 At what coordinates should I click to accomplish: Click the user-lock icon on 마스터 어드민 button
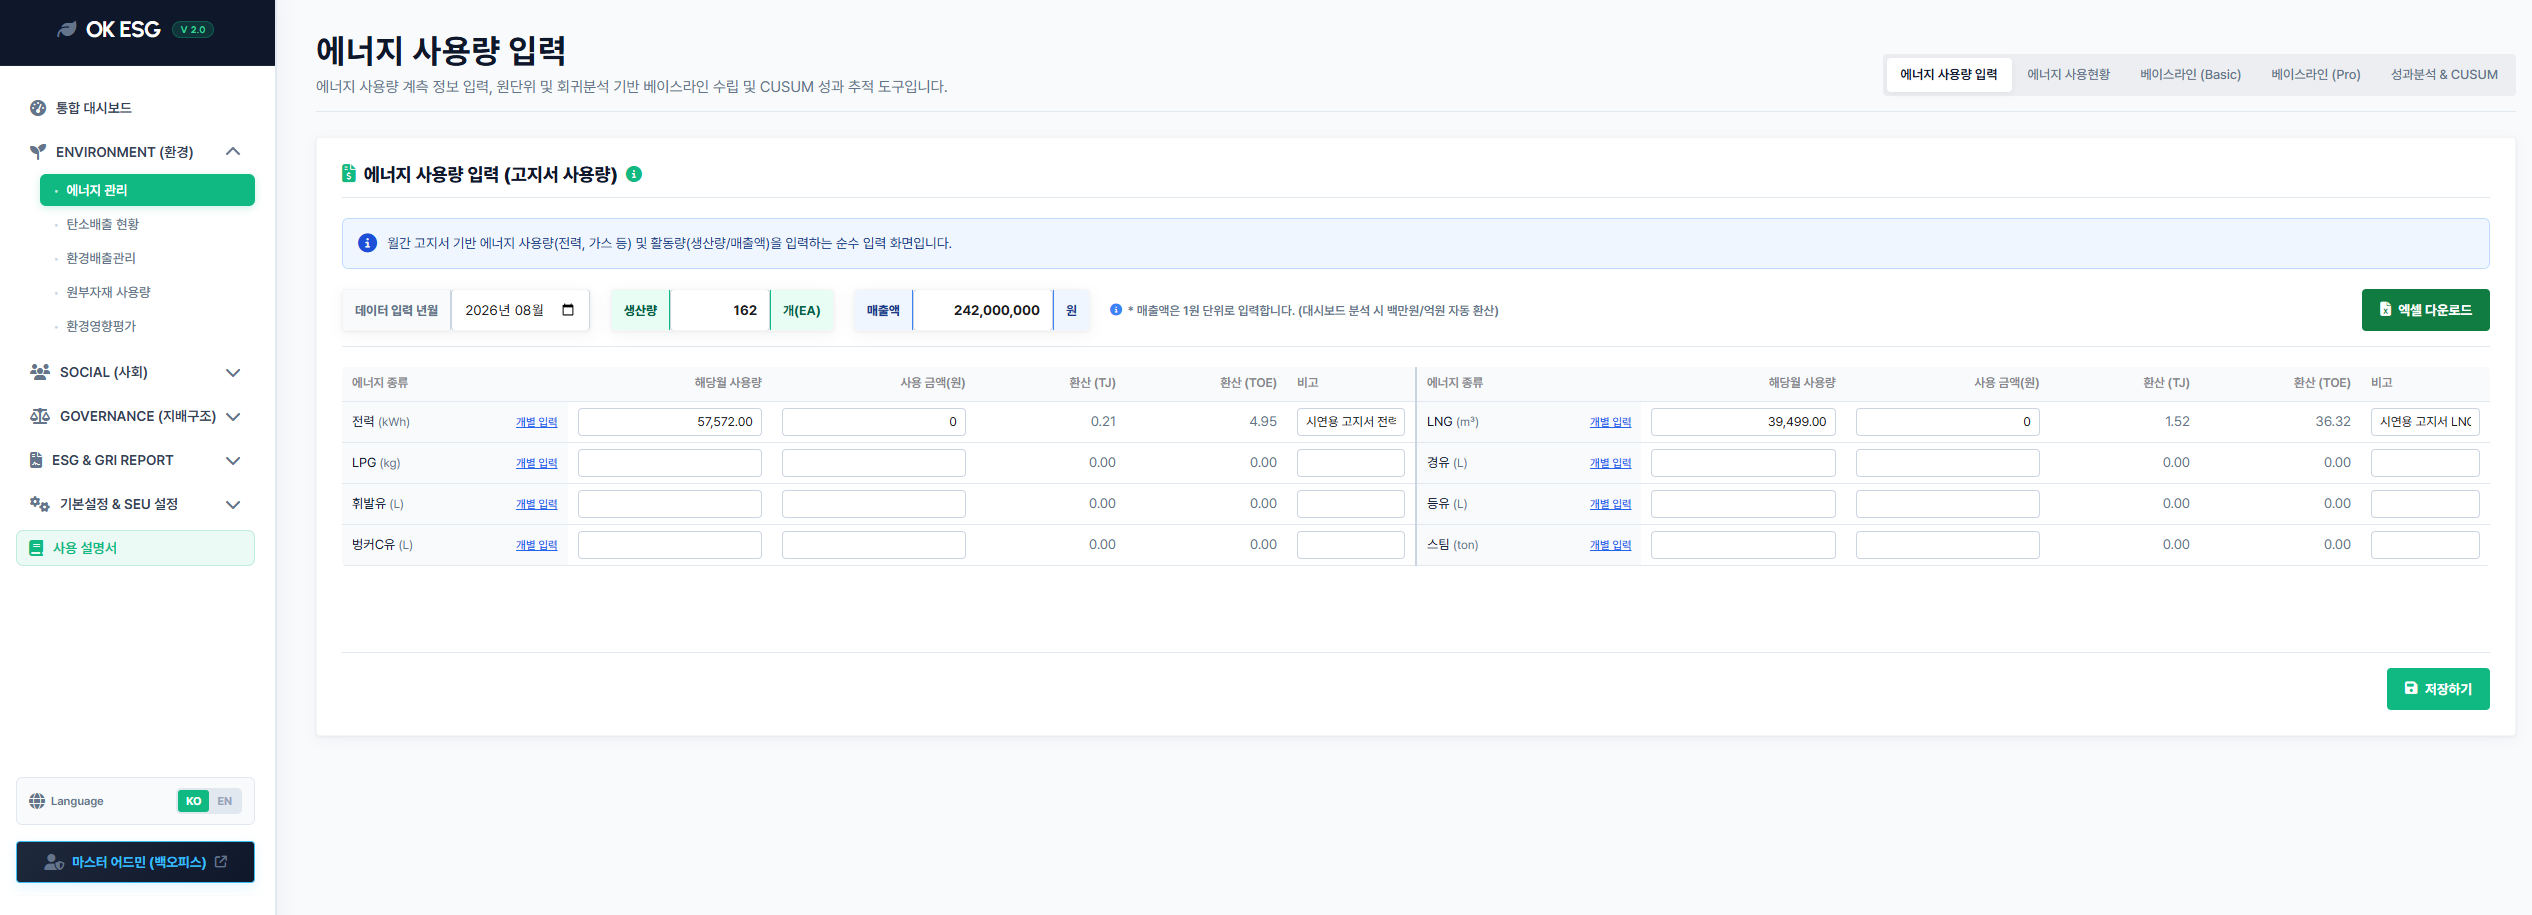(x=54, y=862)
